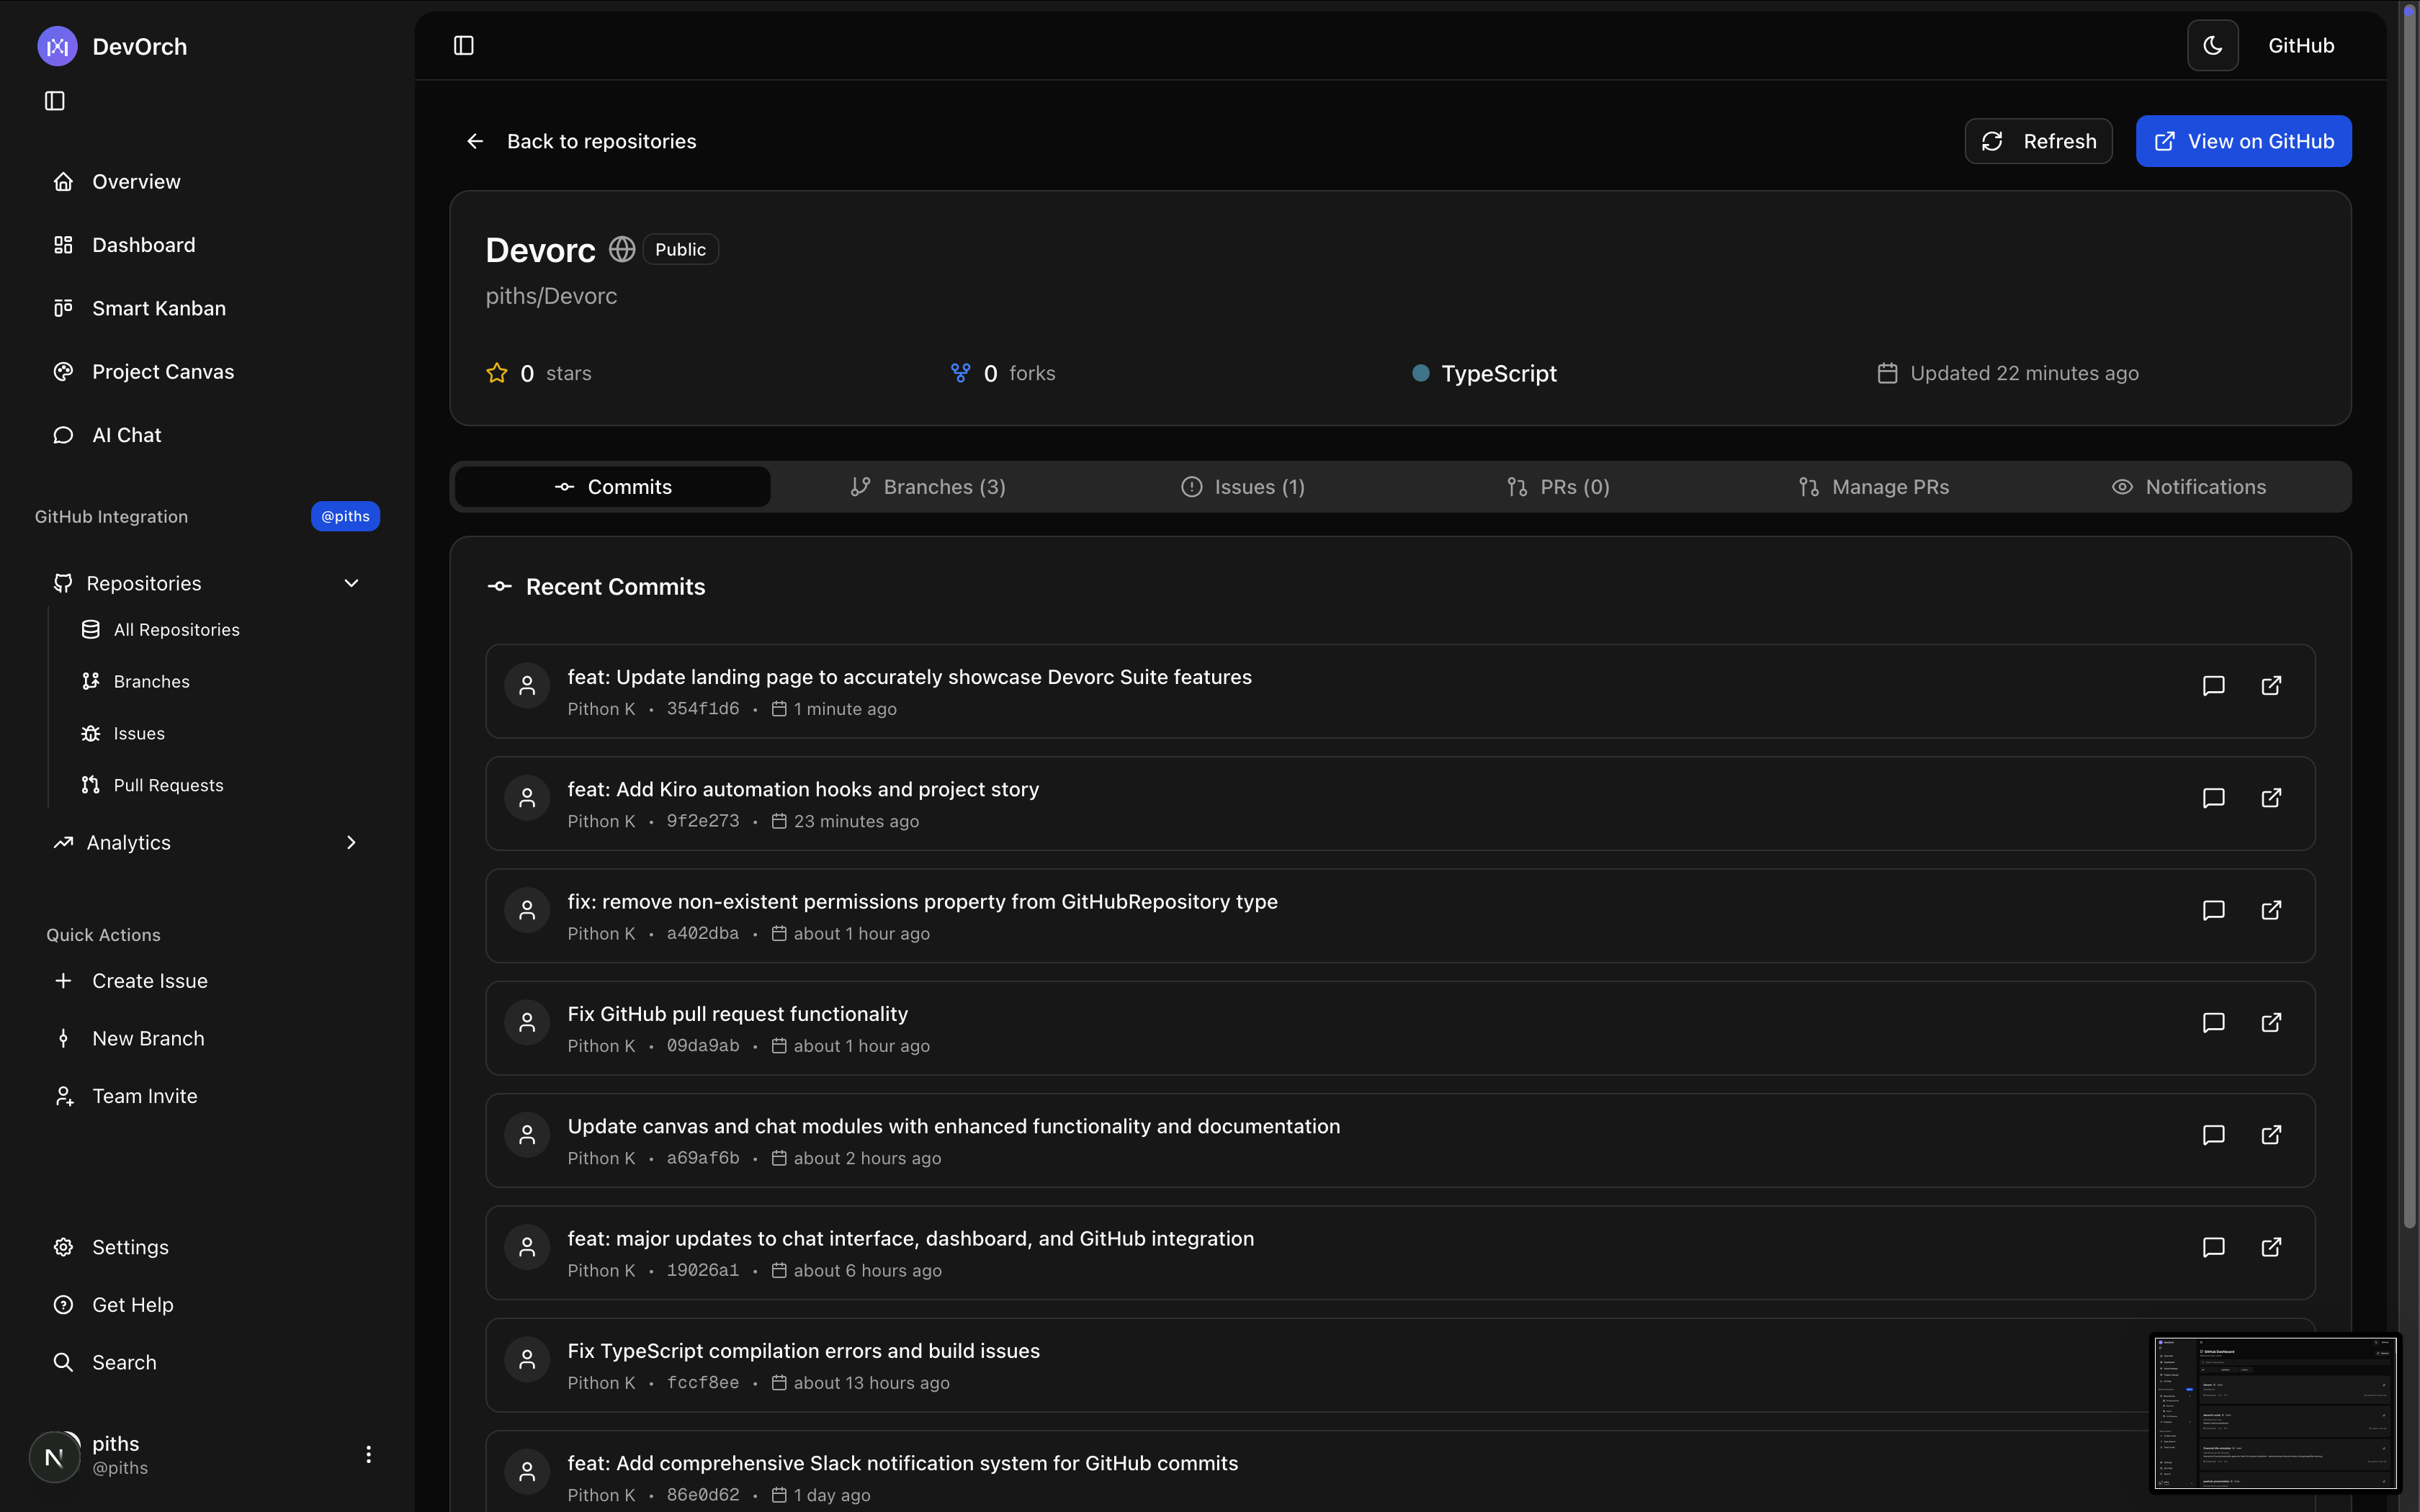Click the DevOrch logo icon
This screenshot has width=2420, height=1512.
click(57, 46)
